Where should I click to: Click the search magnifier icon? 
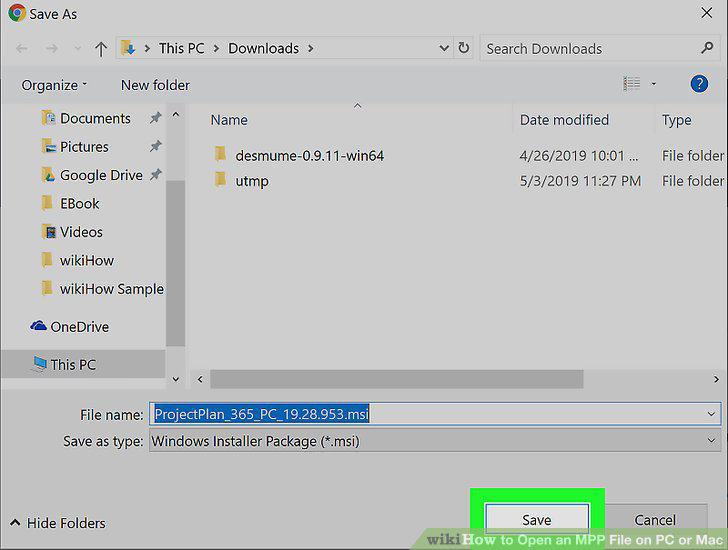pyautogui.click(x=707, y=47)
